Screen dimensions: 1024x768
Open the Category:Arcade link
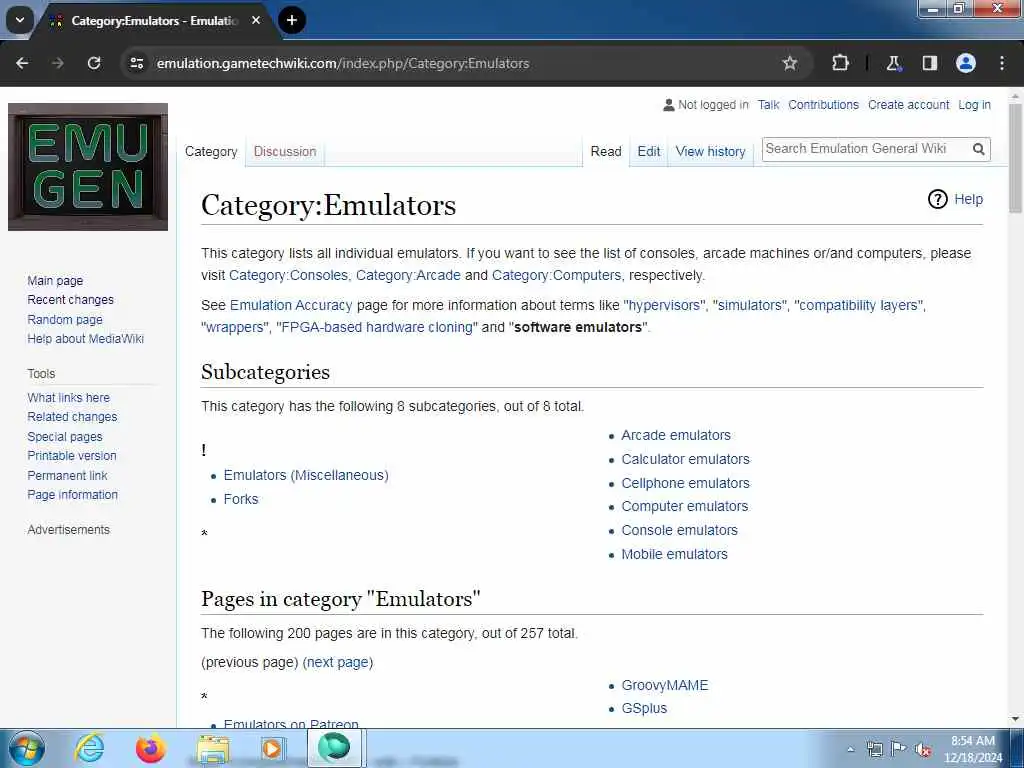[x=408, y=276]
